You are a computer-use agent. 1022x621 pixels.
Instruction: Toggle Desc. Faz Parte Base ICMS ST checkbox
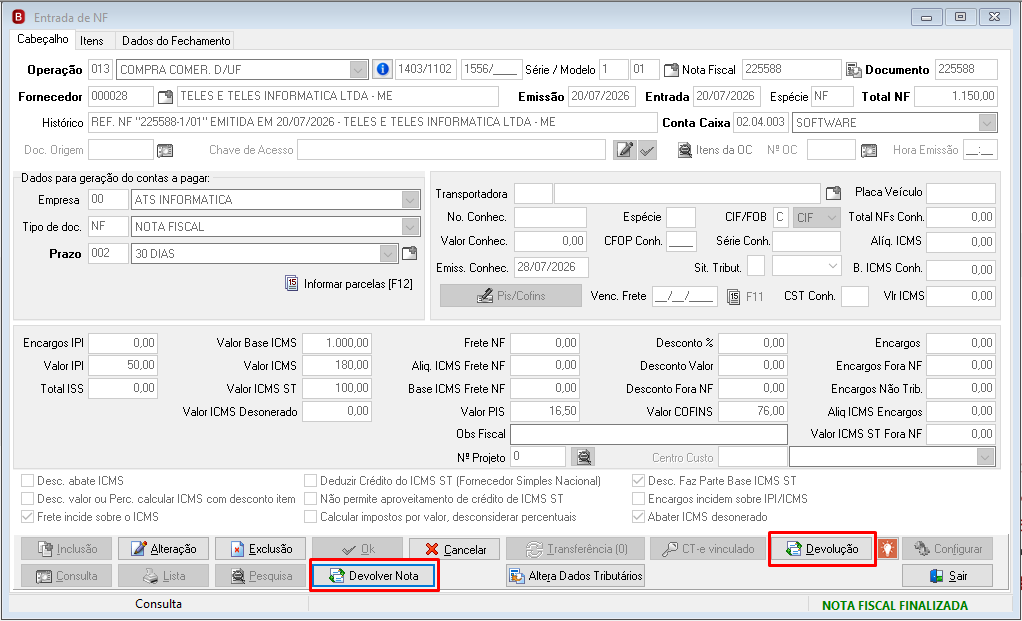pyautogui.click(x=638, y=481)
